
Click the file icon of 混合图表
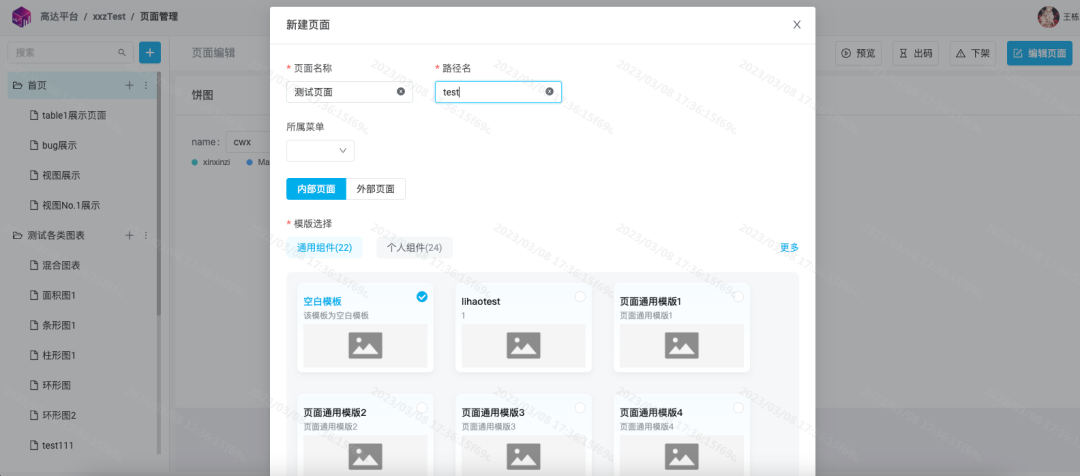pyautogui.click(x=33, y=265)
